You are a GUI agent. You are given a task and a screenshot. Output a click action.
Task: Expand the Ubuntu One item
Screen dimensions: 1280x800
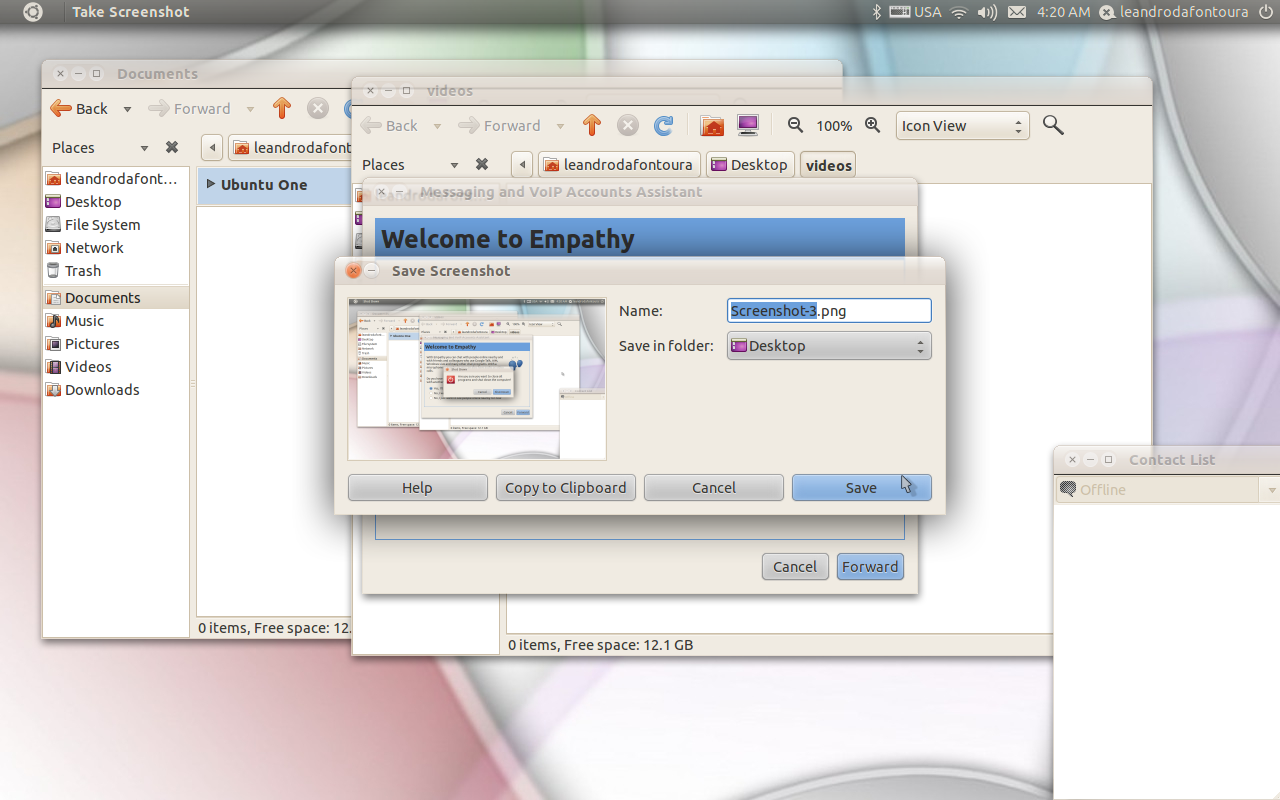tap(211, 184)
